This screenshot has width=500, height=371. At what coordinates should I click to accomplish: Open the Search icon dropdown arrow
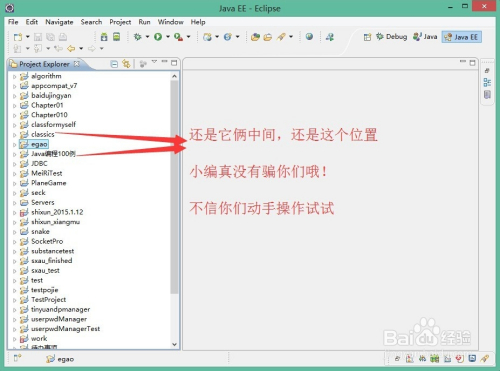291,37
